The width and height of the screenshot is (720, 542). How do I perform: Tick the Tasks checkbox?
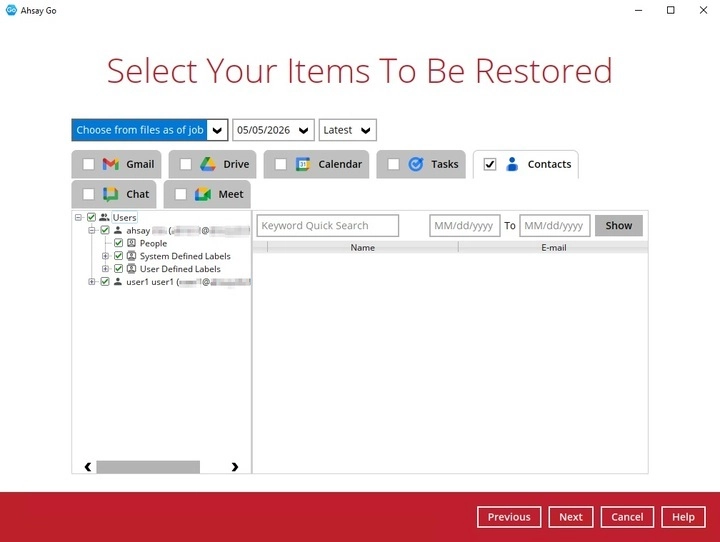tap(394, 164)
